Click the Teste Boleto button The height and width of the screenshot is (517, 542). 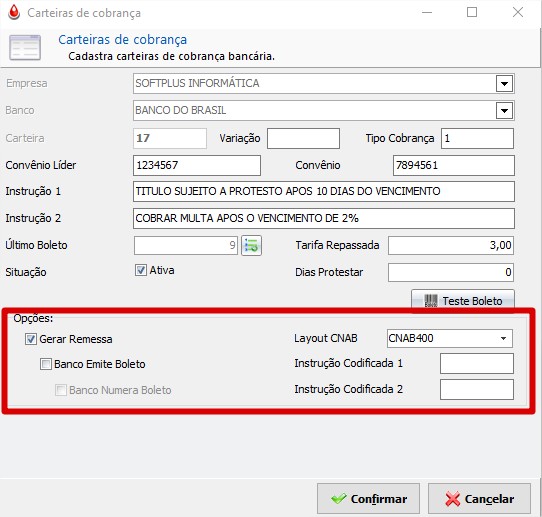(463, 301)
